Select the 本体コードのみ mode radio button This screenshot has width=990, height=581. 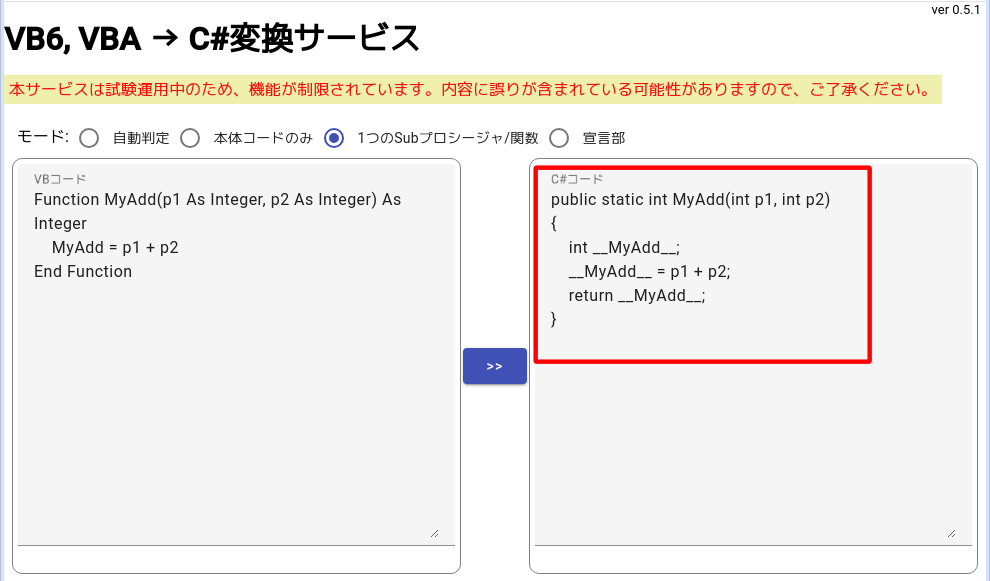190,138
